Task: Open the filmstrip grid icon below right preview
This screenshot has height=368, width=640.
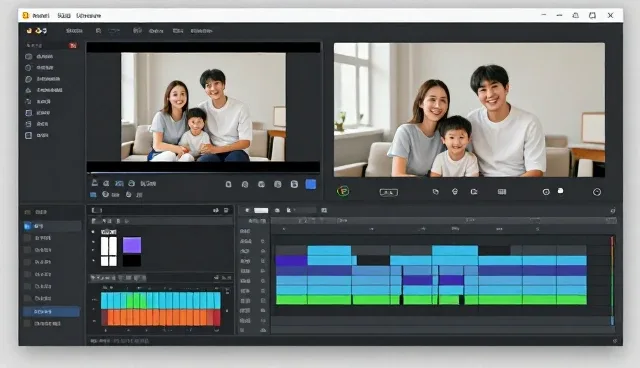Action: pos(502,192)
